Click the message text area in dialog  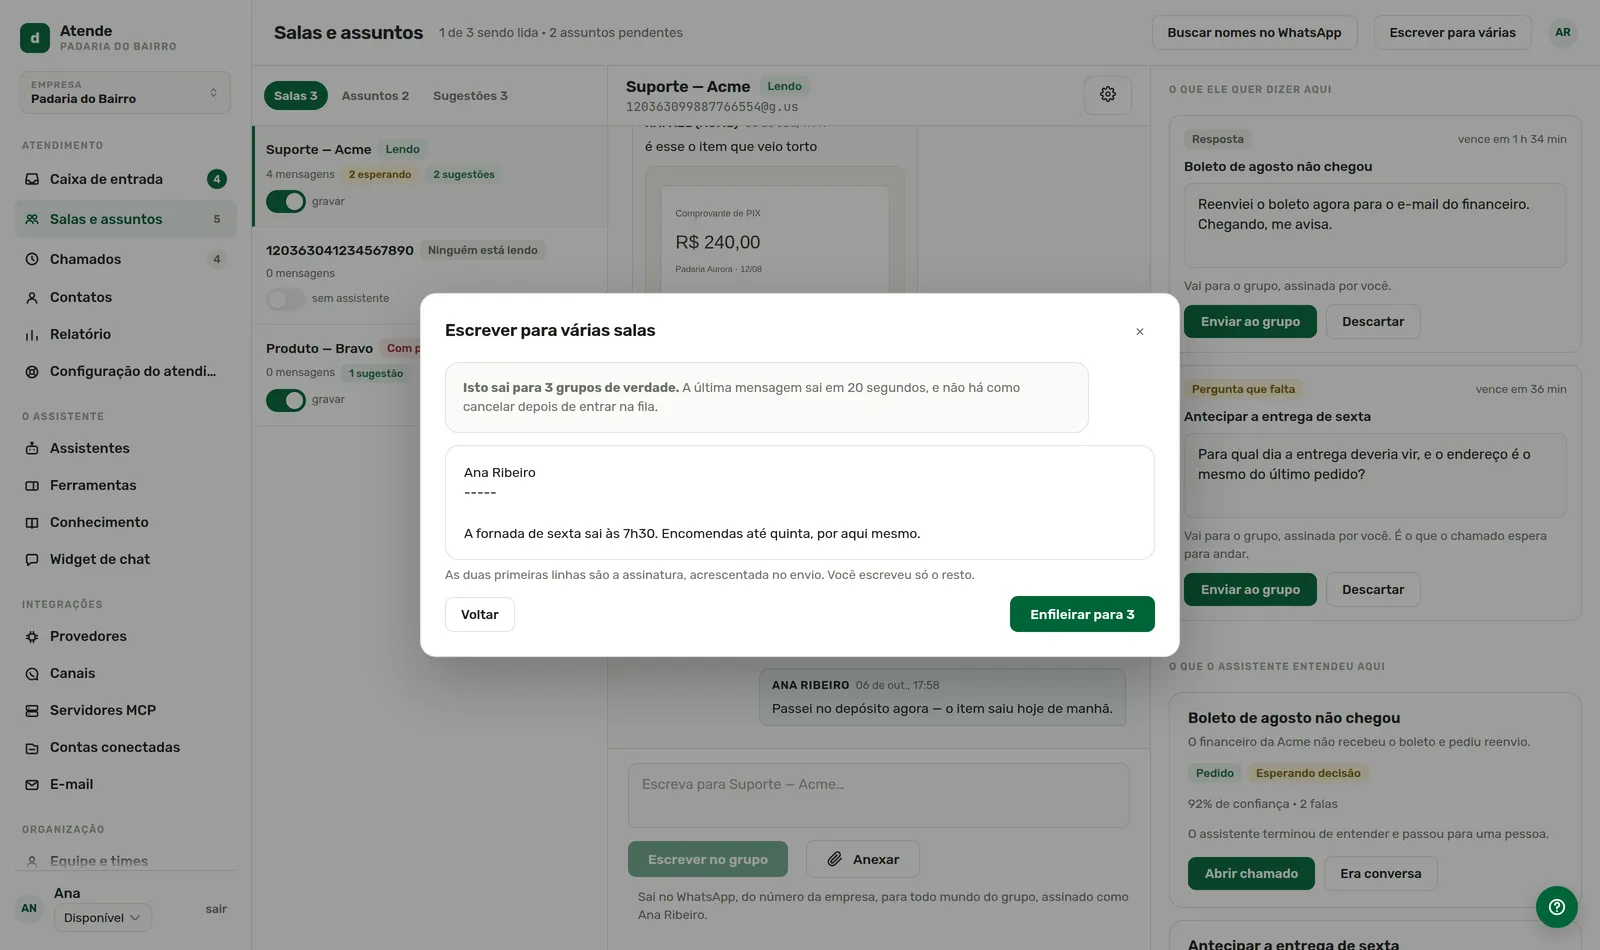point(800,502)
